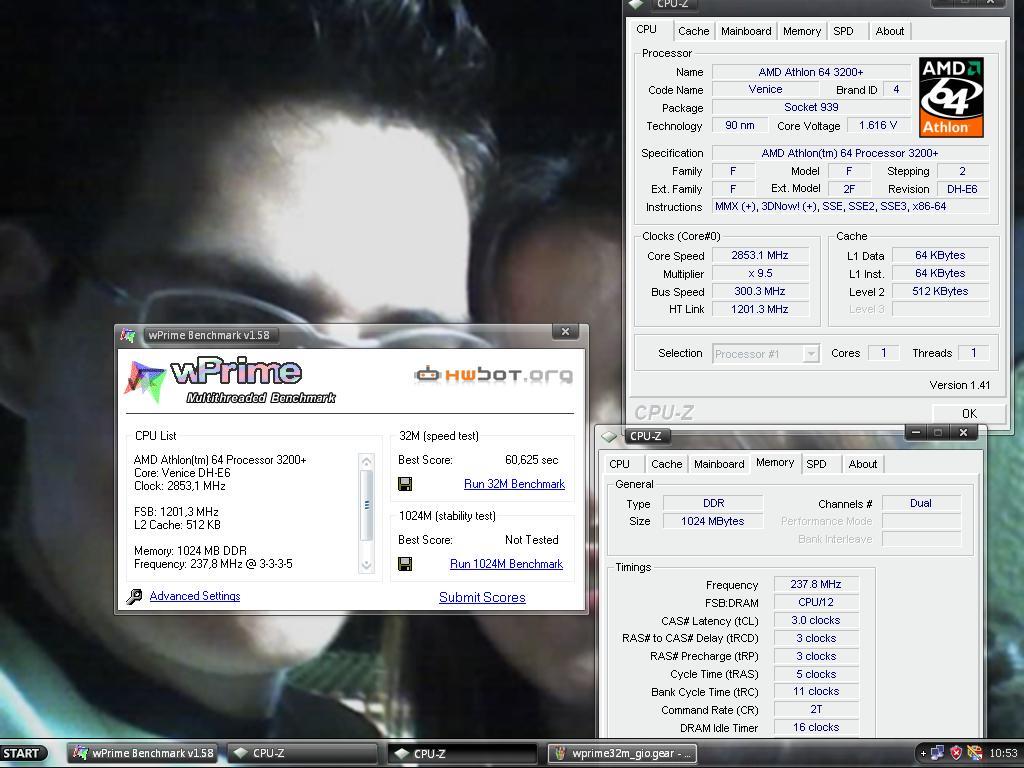The width and height of the screenshot is (1024, 768).
Task: Open About tab in upper CPU-Z
Action: coord(889,31)
